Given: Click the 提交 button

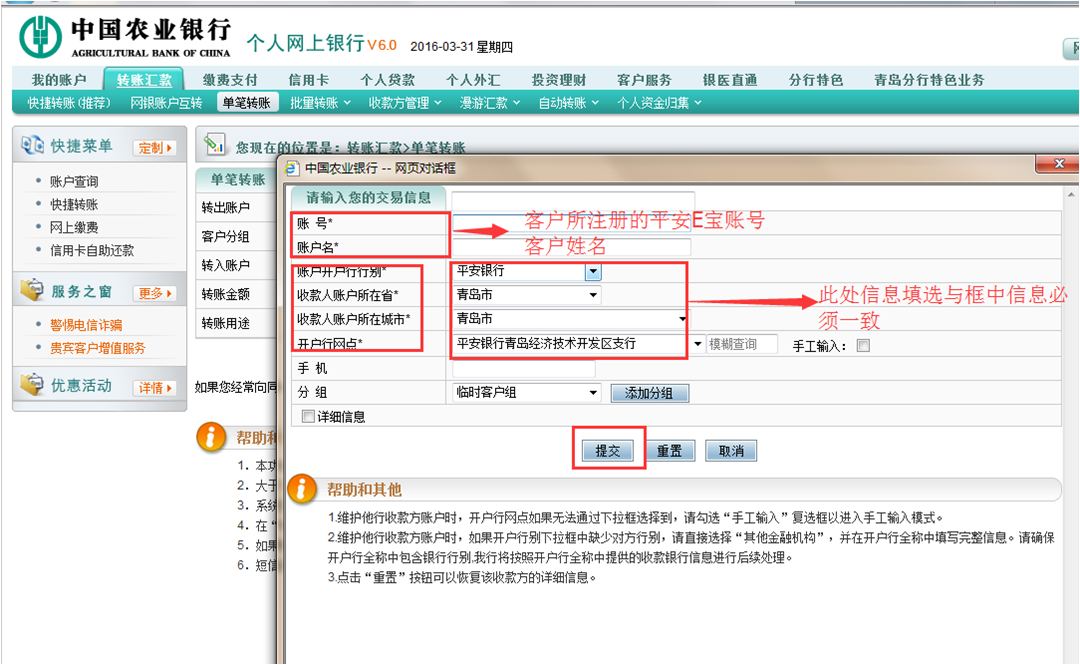Looking at the screenshot, I should pos(608,451).
